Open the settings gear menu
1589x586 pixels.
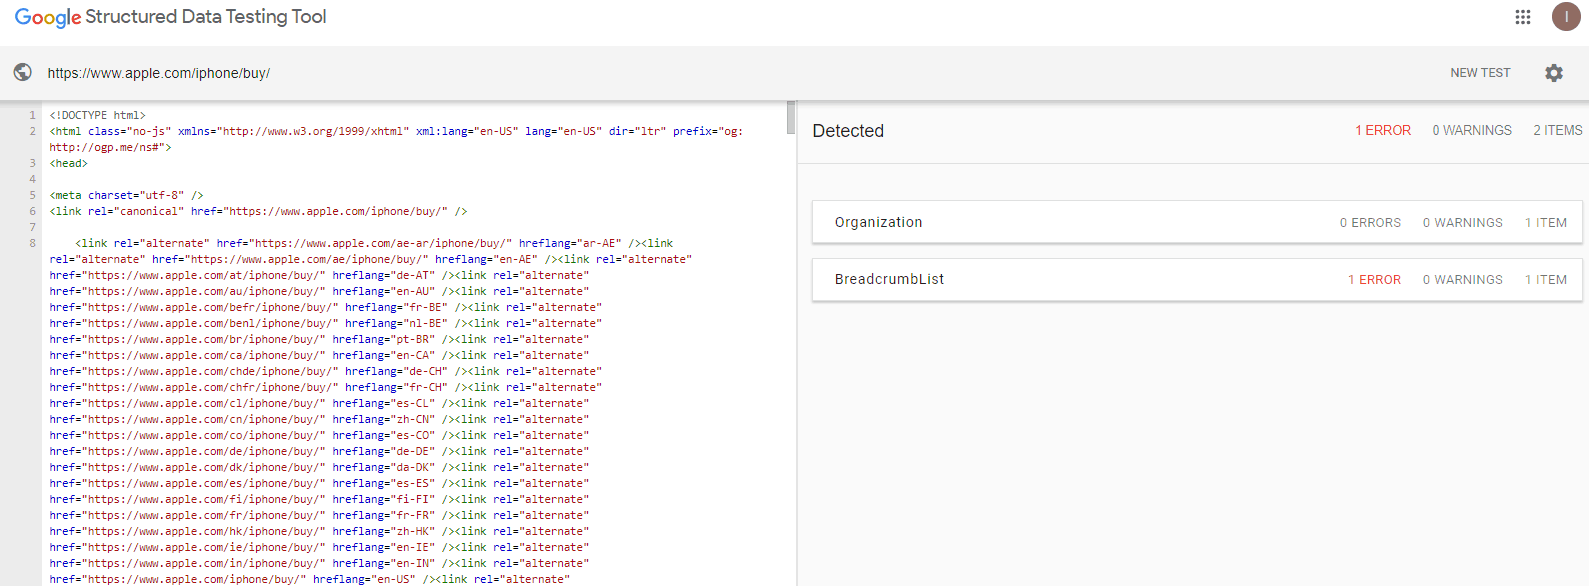pos(1553,73)
